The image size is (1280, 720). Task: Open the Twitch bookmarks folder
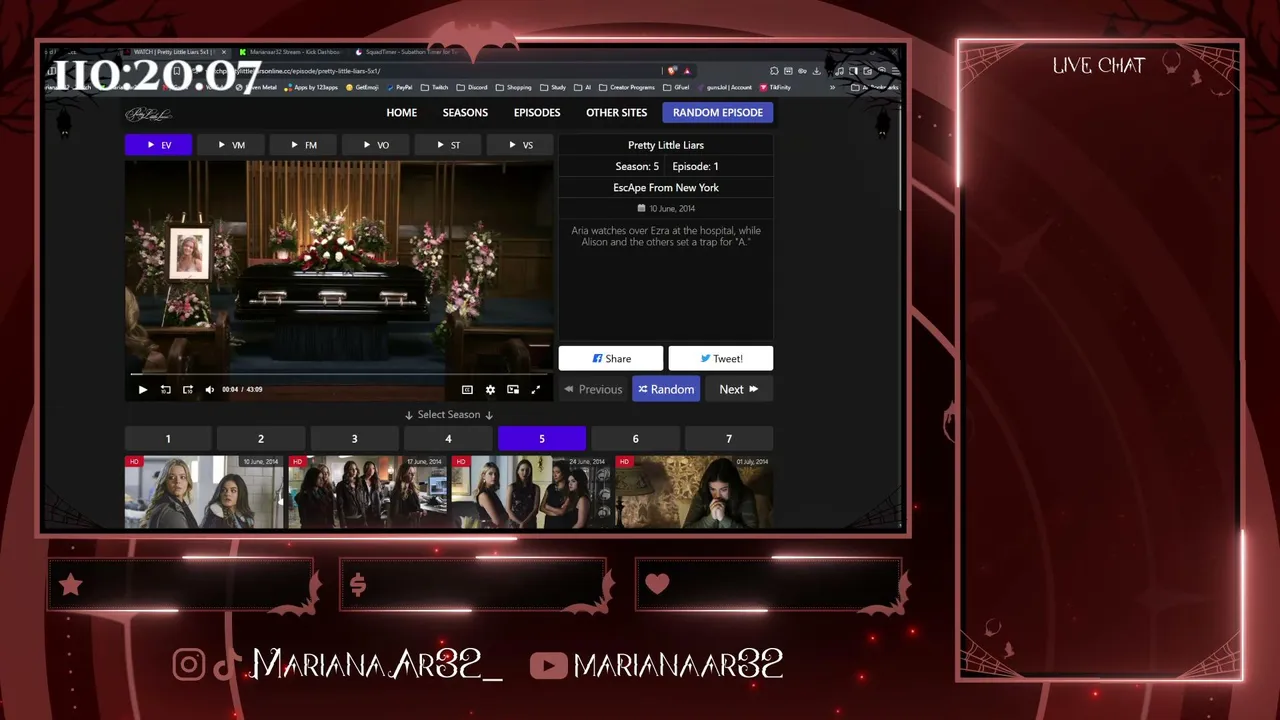pyautogui.click(x=435, y=88)
